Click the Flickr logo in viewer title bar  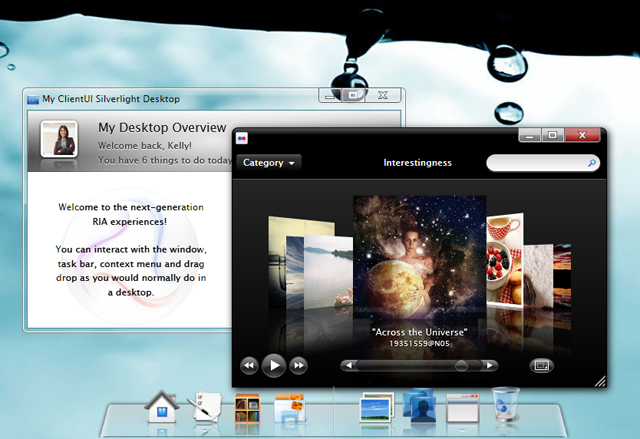[242, 138]
